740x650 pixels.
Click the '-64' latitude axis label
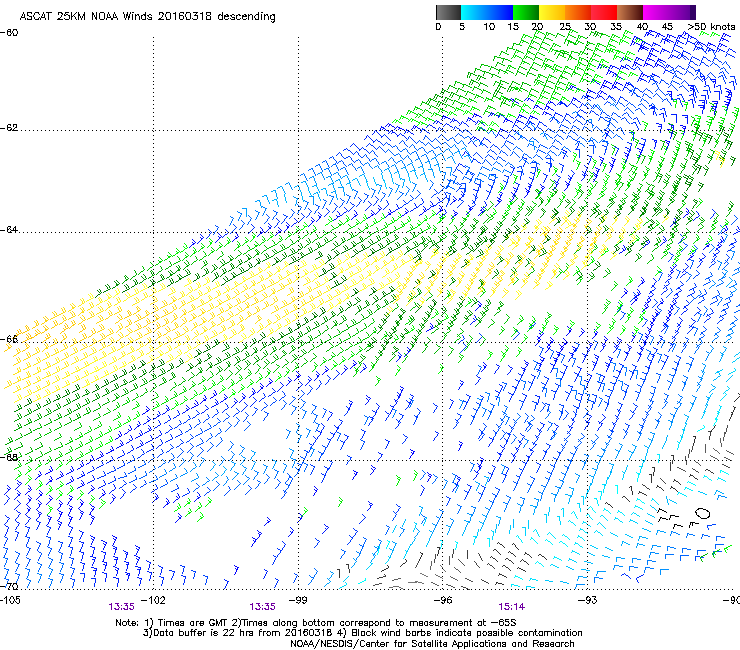pos(9,230)
